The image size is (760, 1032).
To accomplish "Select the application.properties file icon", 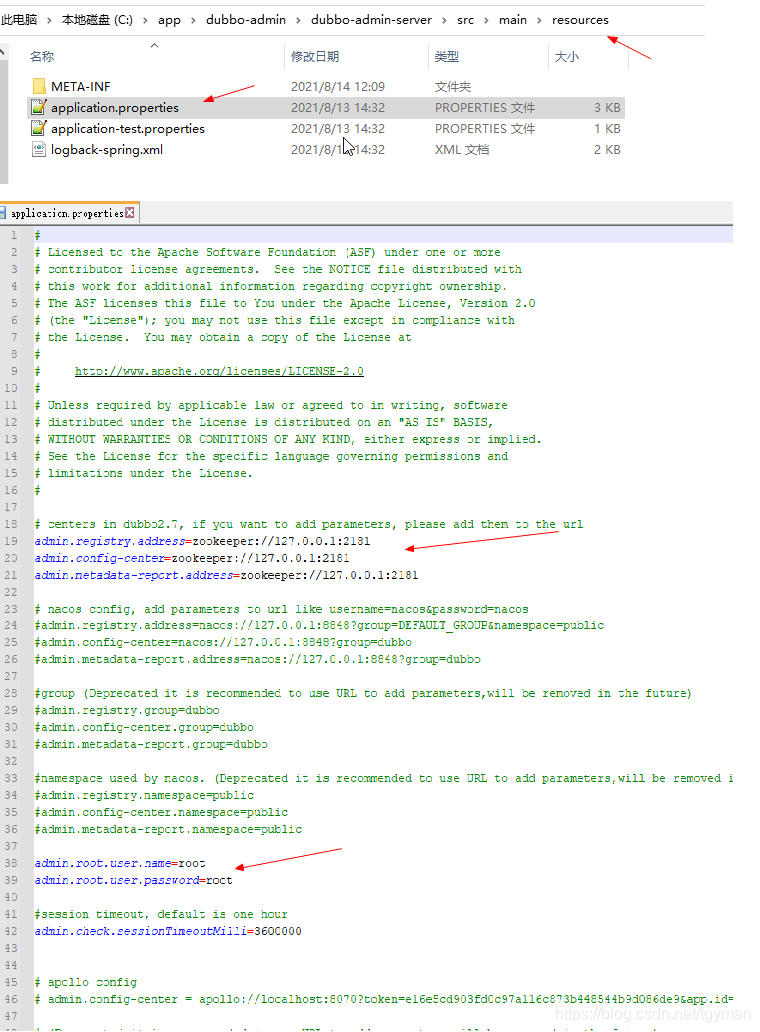I will tap(39, 107).
